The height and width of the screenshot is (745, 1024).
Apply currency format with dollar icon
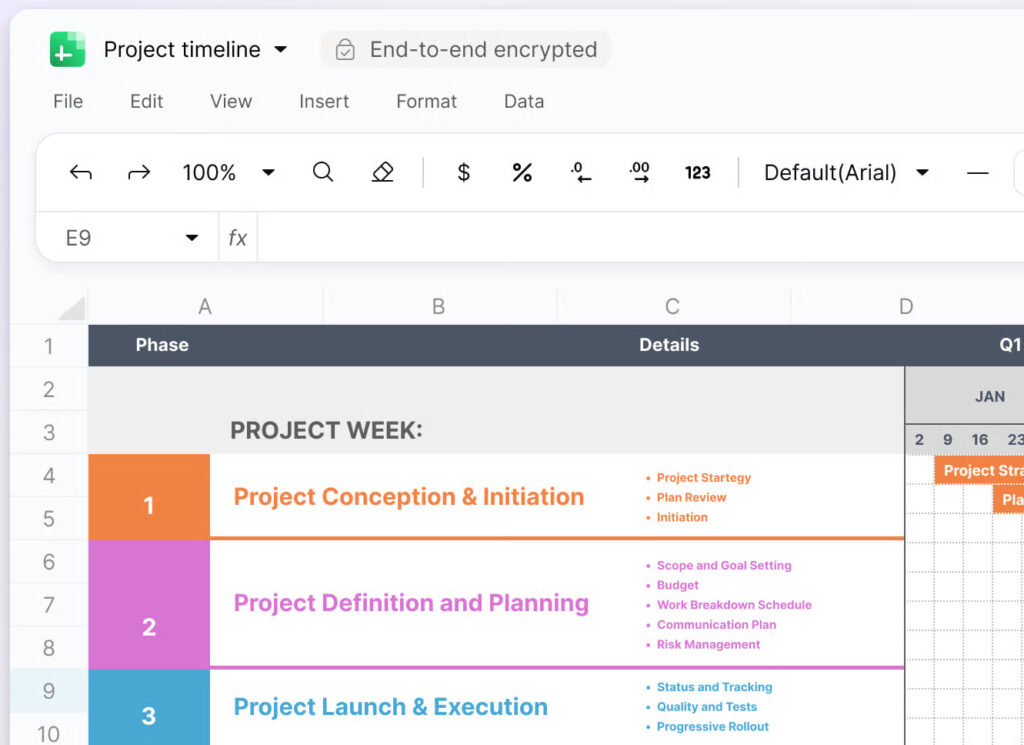[463, 173]
